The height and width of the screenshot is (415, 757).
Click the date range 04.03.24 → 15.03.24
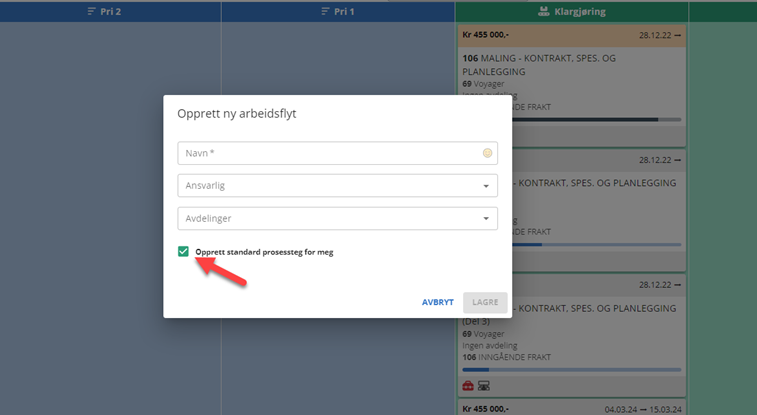643,409
